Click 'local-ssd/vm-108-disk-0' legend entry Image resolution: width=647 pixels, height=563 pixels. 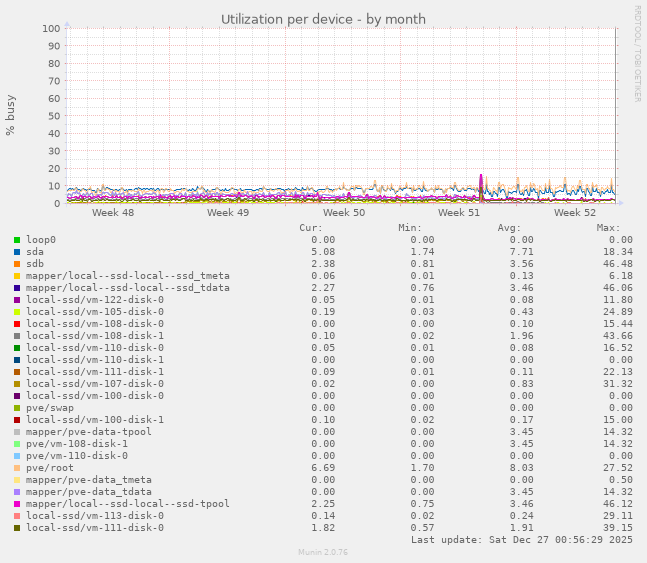coord(95,324)
